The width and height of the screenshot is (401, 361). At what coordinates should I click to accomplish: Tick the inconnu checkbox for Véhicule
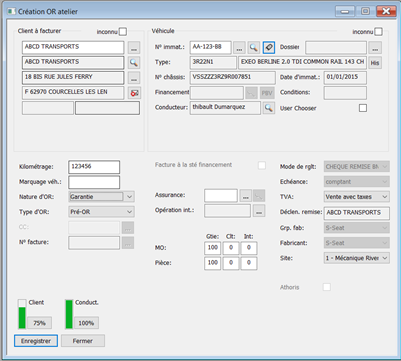point(378,32)
